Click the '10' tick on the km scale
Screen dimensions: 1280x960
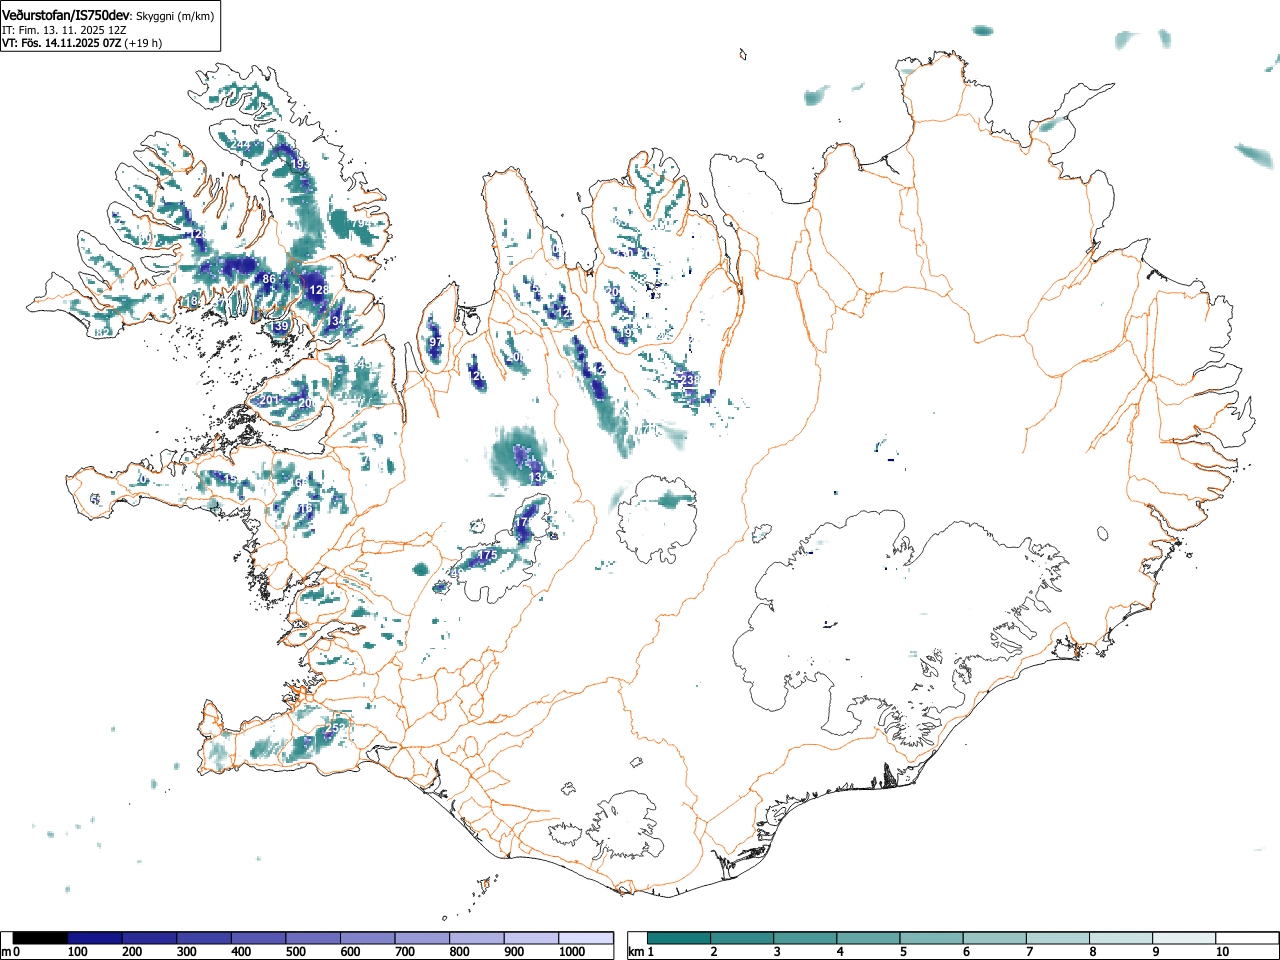[1222, 952]
